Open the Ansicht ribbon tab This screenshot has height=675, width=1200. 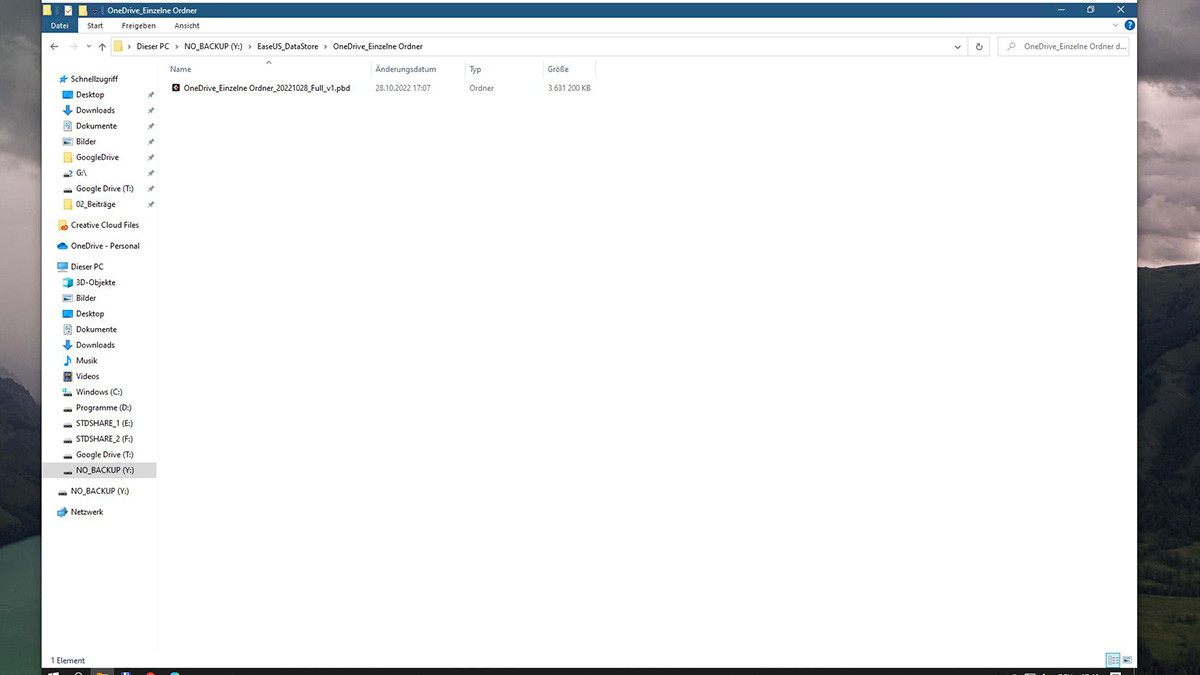(x=187, y=25)
